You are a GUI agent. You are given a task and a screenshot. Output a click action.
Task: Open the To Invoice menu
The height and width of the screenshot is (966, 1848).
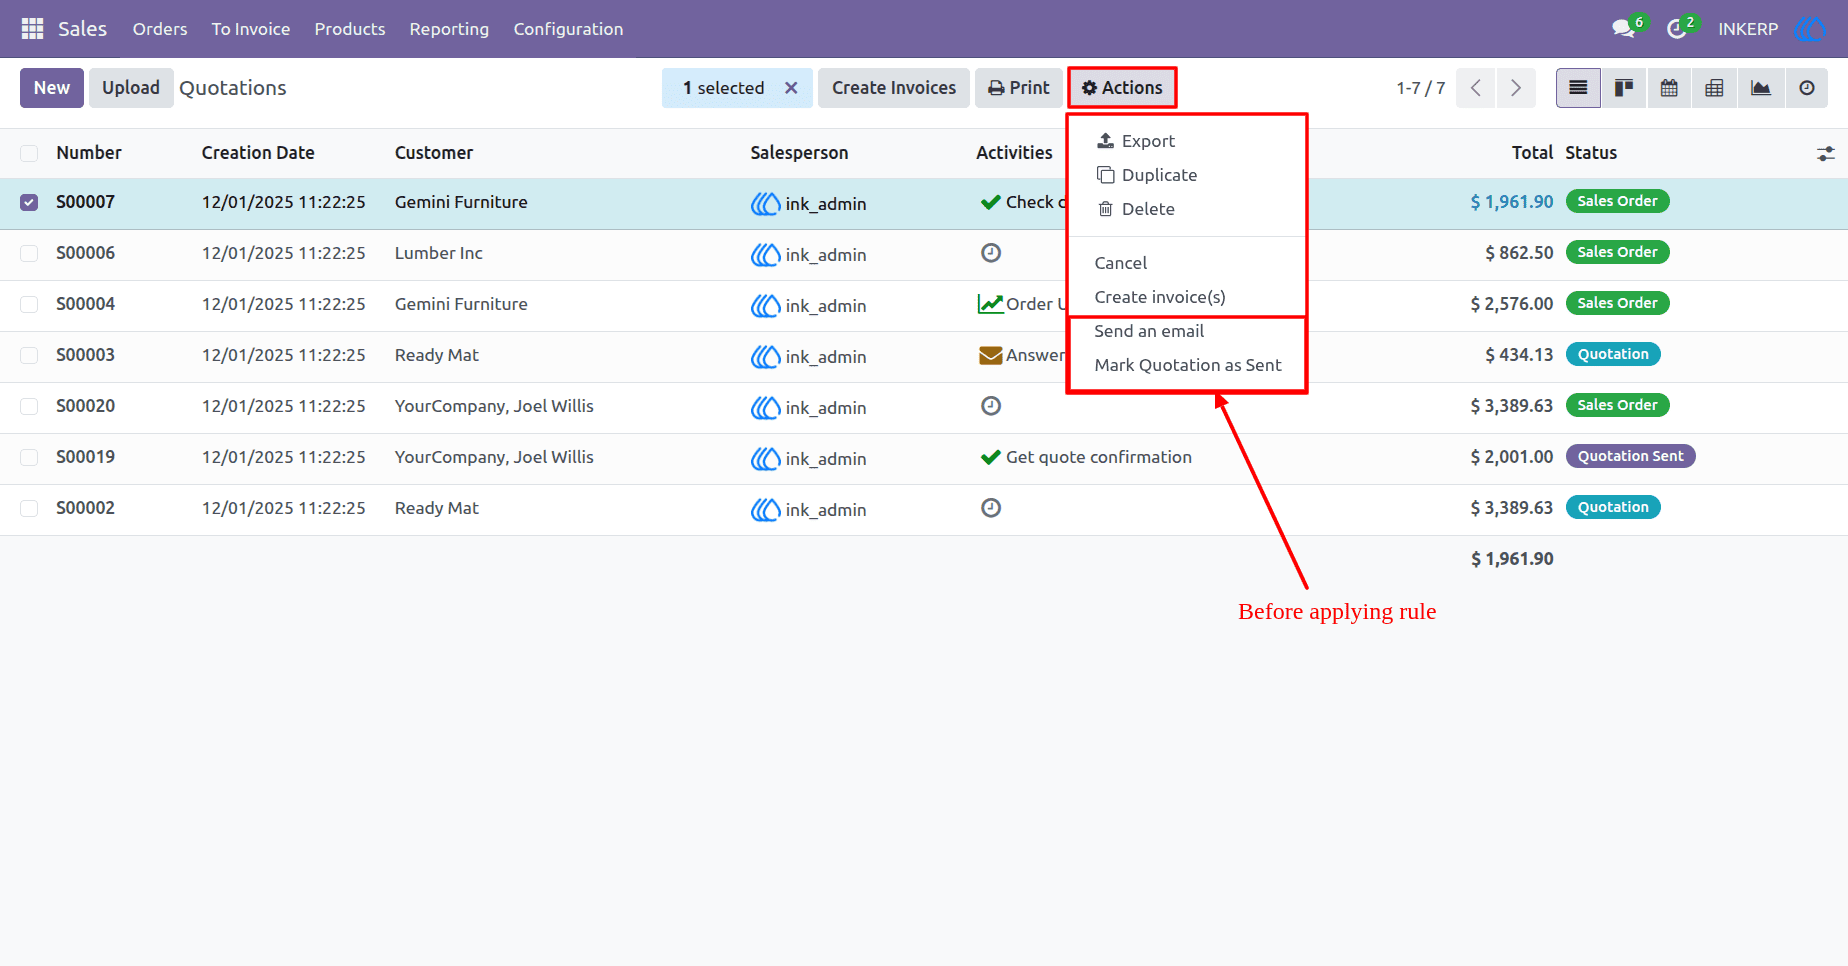(x=251, y=29)
